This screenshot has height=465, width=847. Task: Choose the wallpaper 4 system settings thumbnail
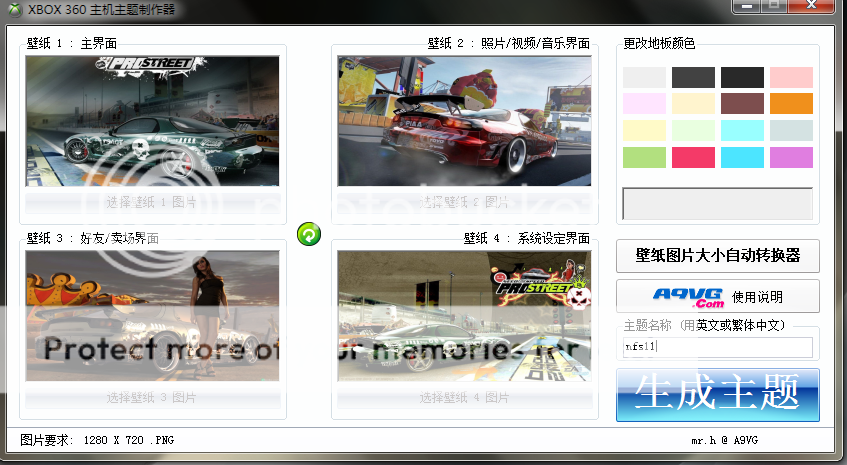coord(464,315)
